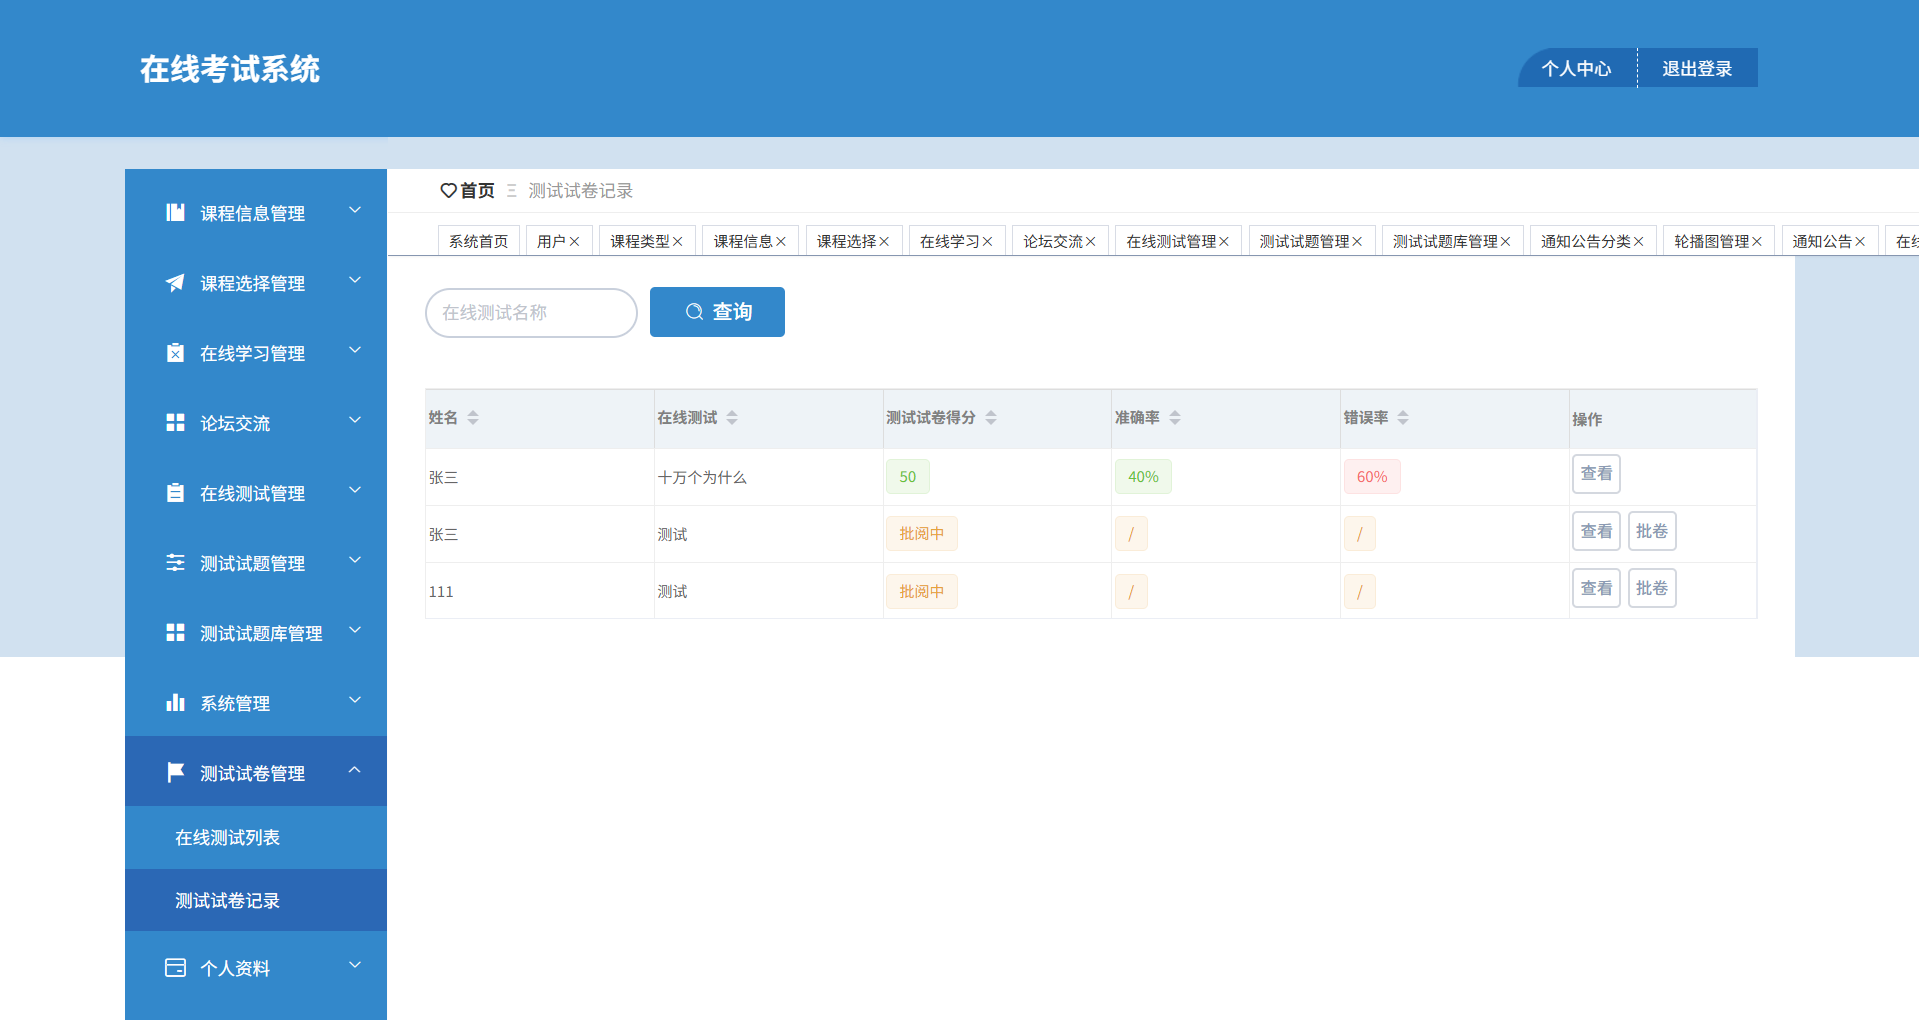Image resolution: width=1919 pixels, height=1020 pixels.
Task: Click the heart icon next to 首页
Action: coord(448,190)
